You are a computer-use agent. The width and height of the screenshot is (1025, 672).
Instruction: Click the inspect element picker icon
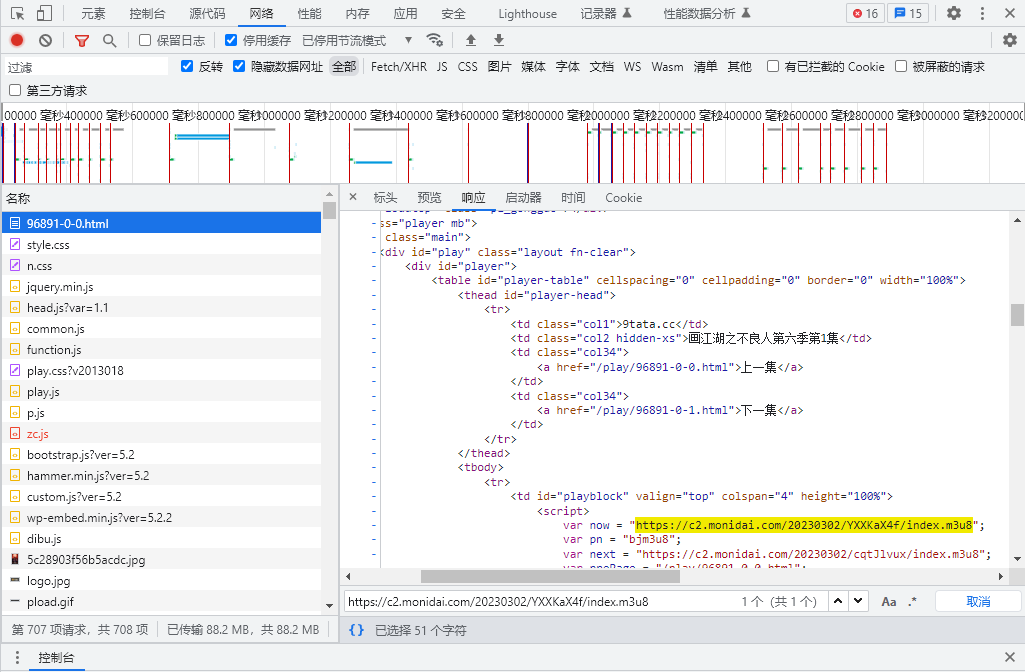click(16, 13)
